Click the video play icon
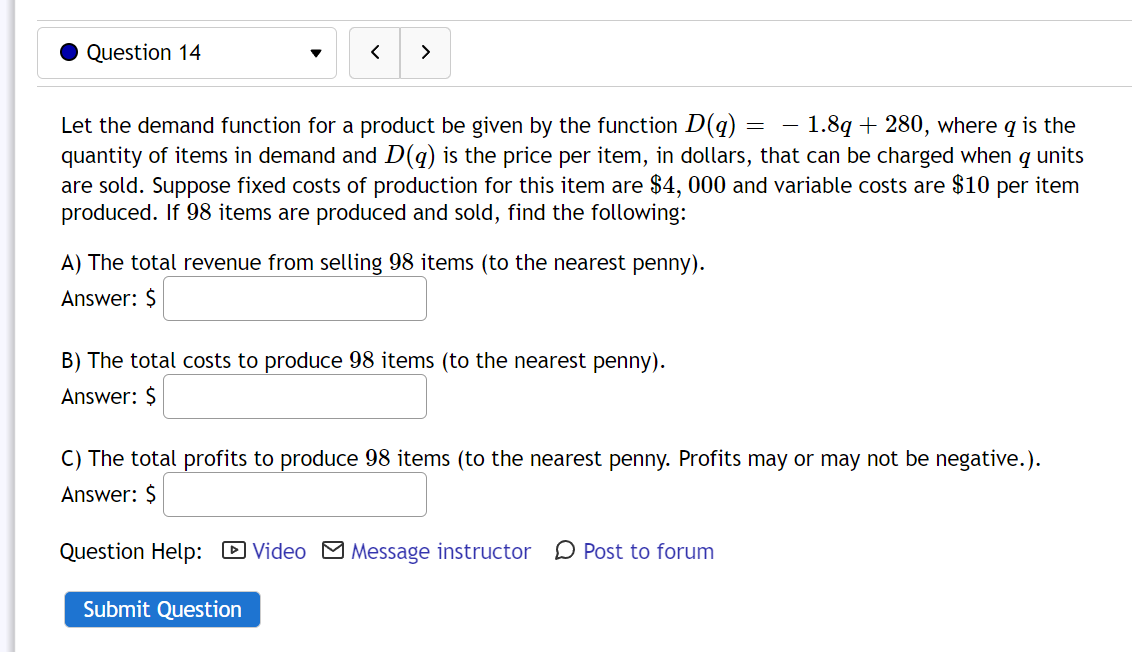The image size is (1132, 652). coord(234,550)
